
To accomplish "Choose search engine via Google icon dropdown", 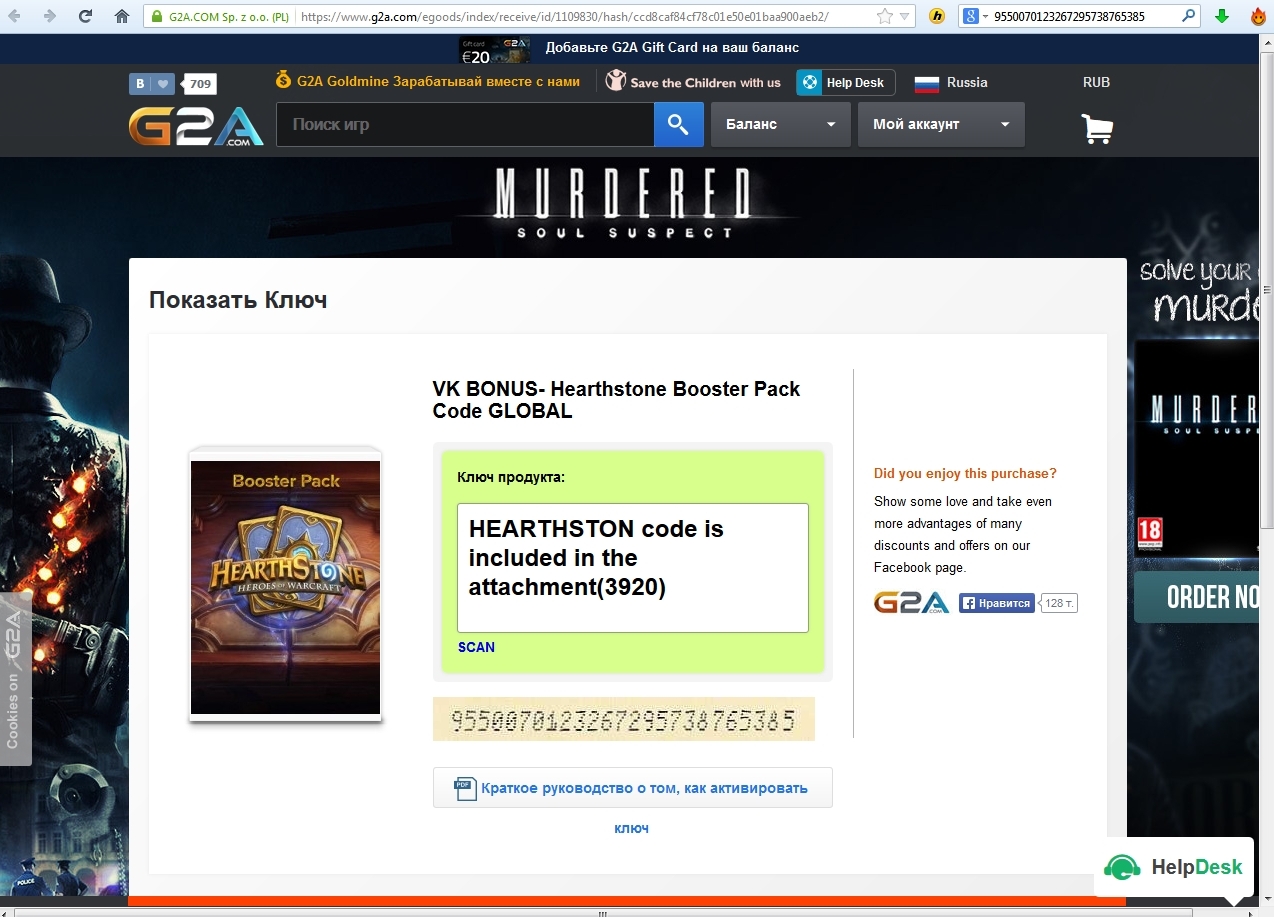I will click(x=975, y=17).
